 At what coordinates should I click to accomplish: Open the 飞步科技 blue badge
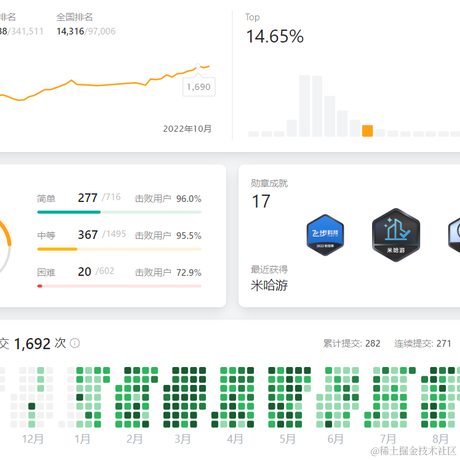tap(325, 235)
